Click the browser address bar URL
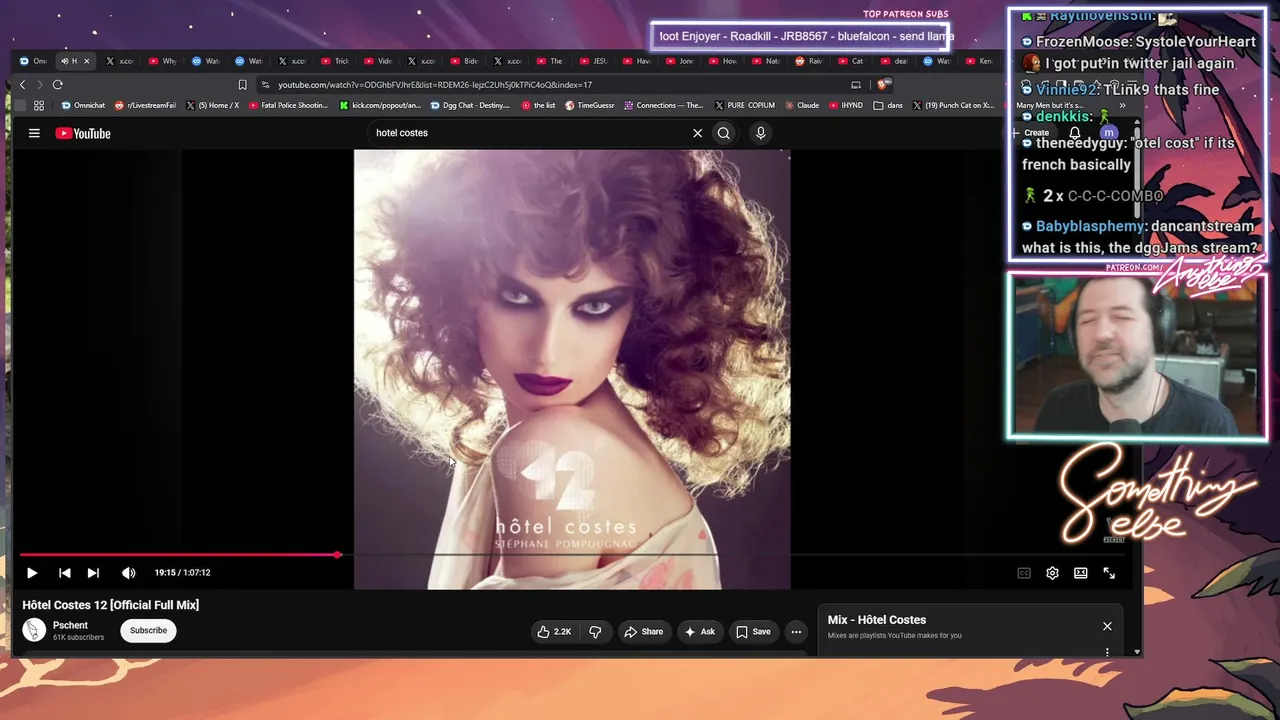The image size is (1280, 720). coord(435,85)
